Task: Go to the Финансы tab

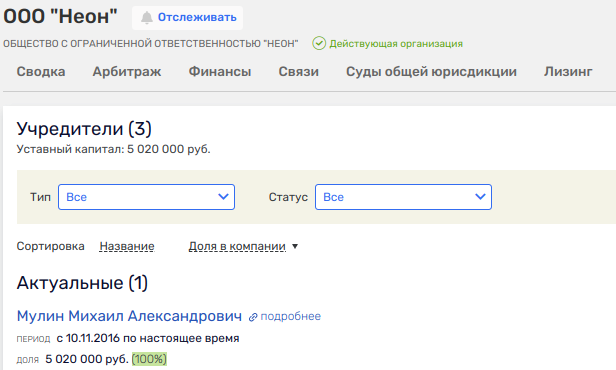Action: 220,71
